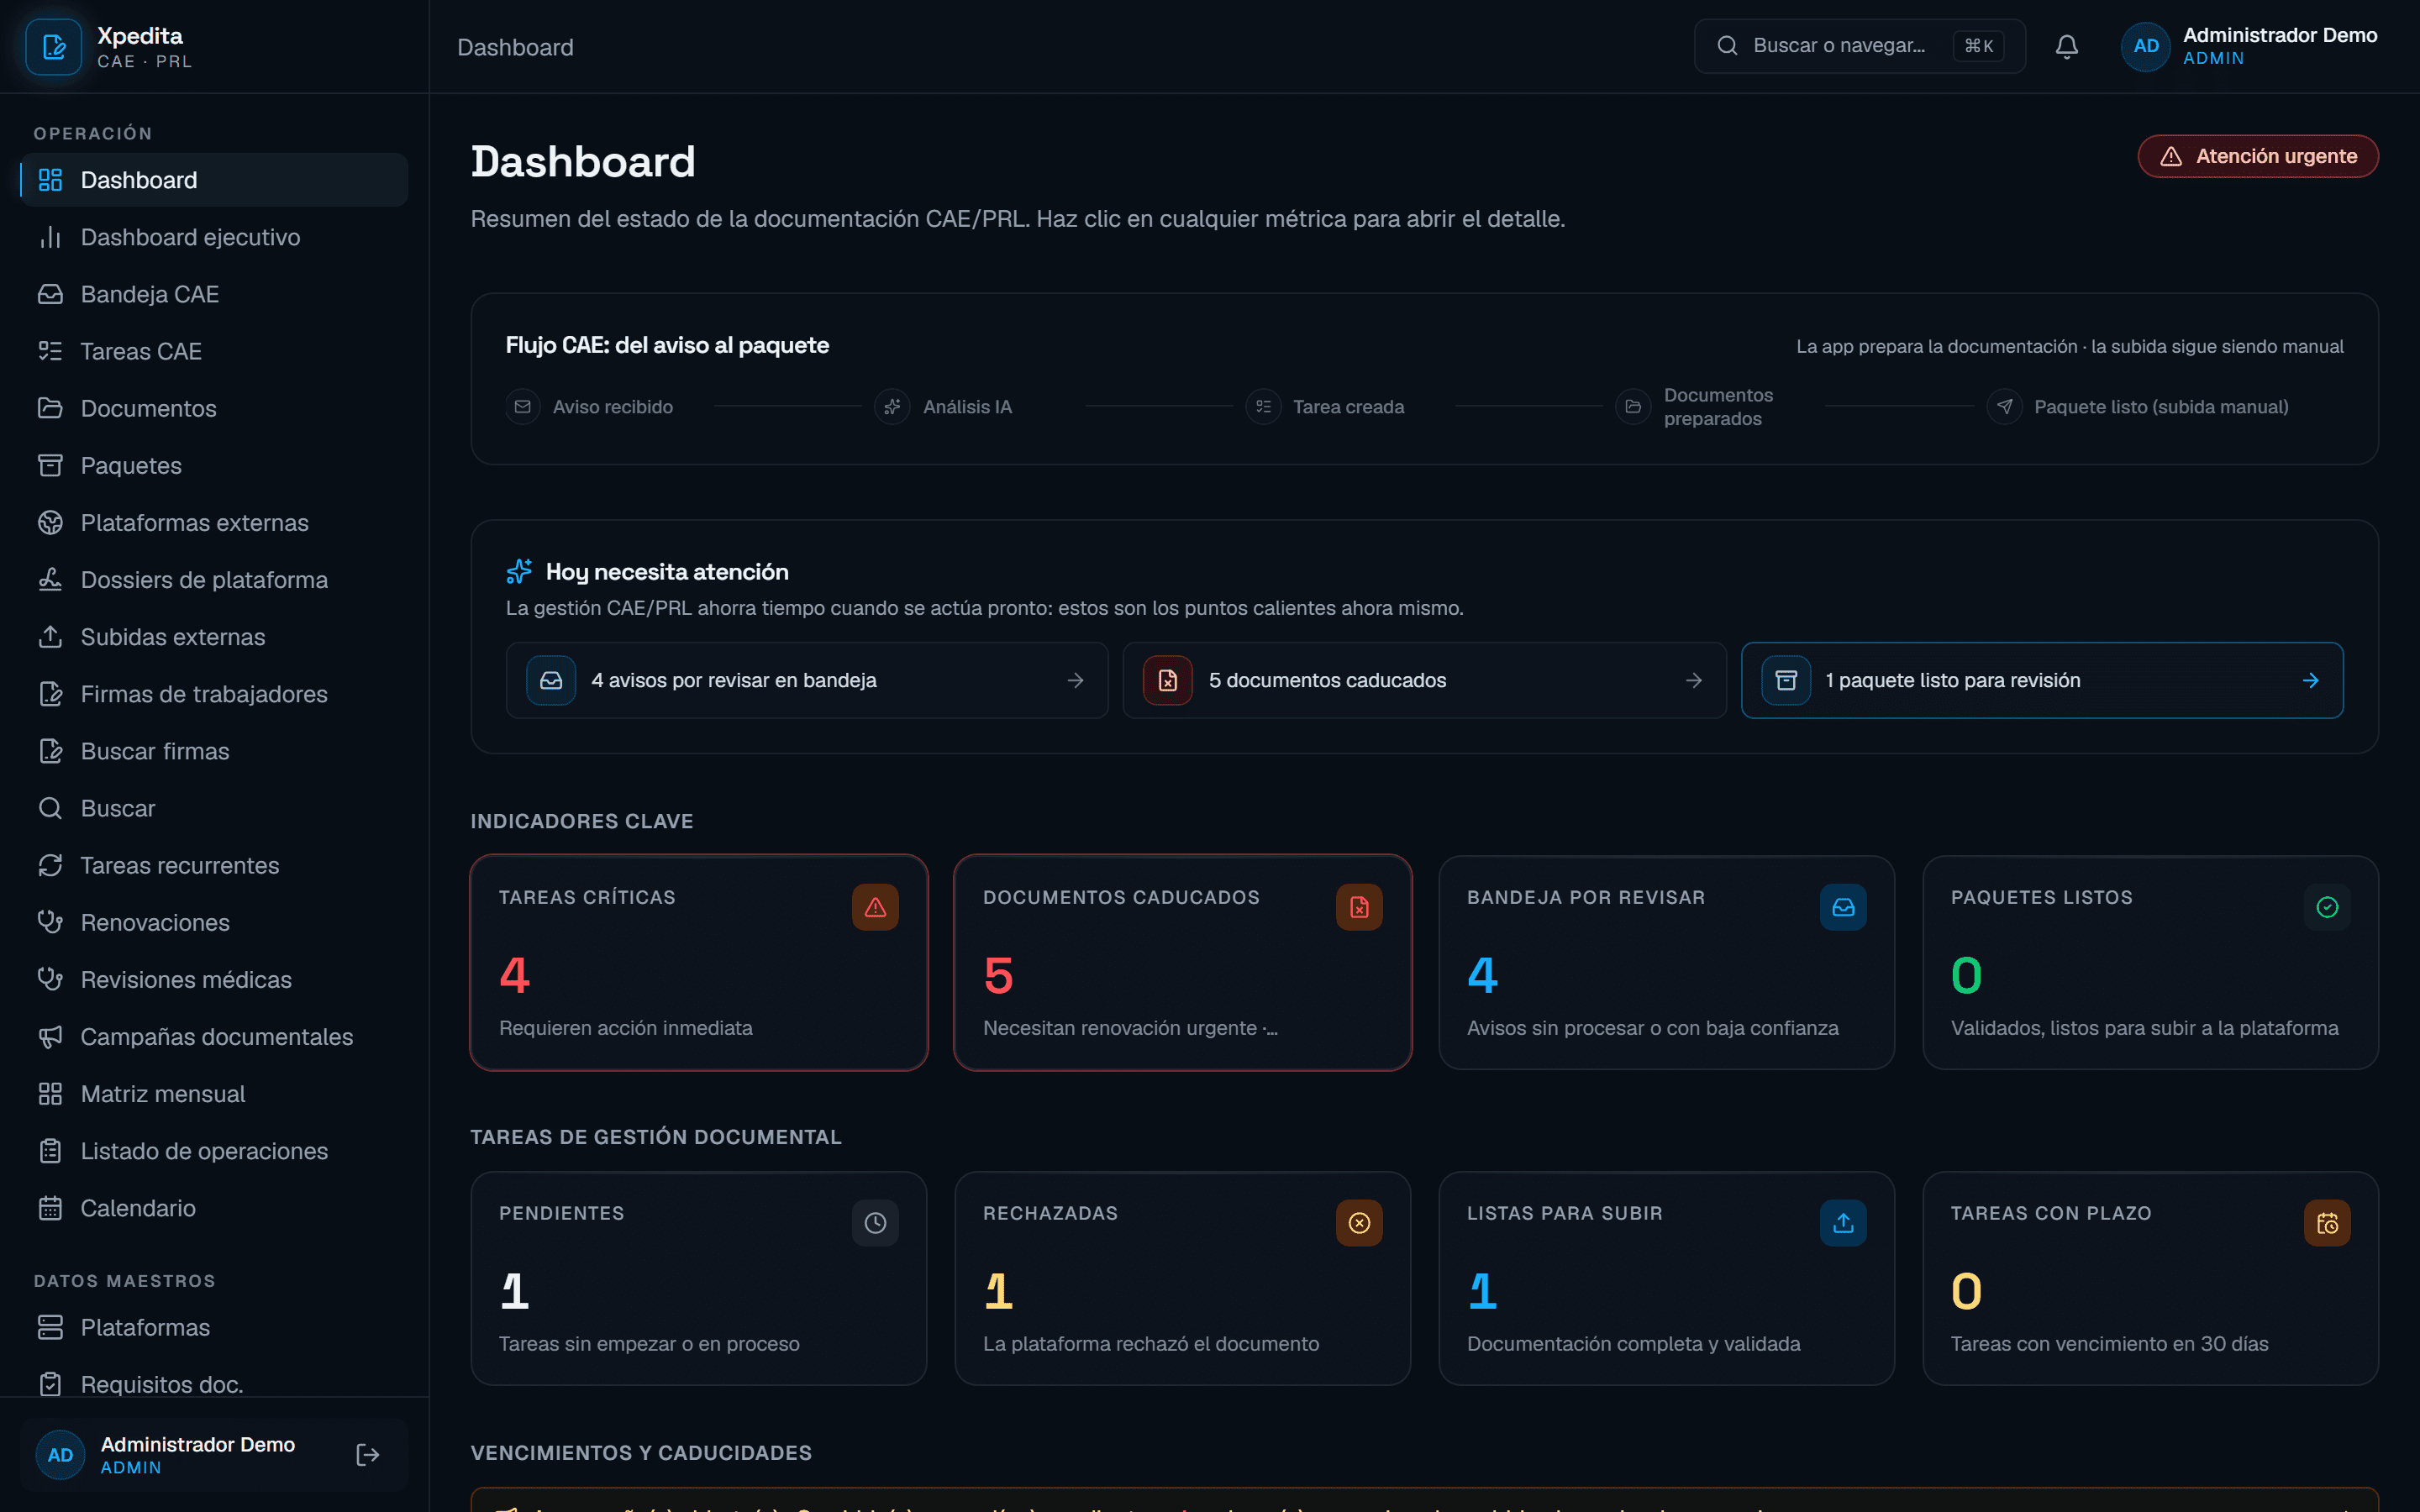Open Dashboard ejecutivo
The width and height of the screenshot is (2420, 1512).
(x=214, y=237)
